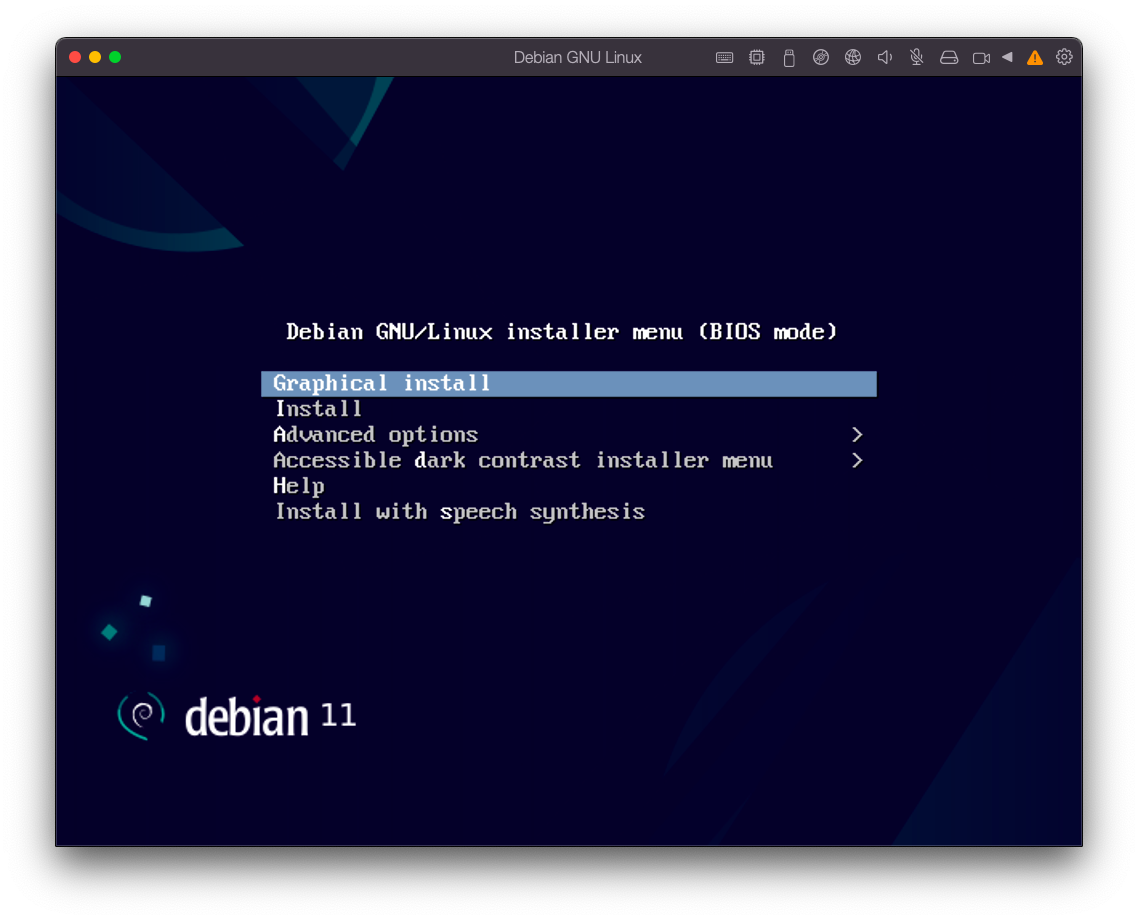Click the hard disk drive icon
Screen dimensions: 1138x920
tap(949, 58)
